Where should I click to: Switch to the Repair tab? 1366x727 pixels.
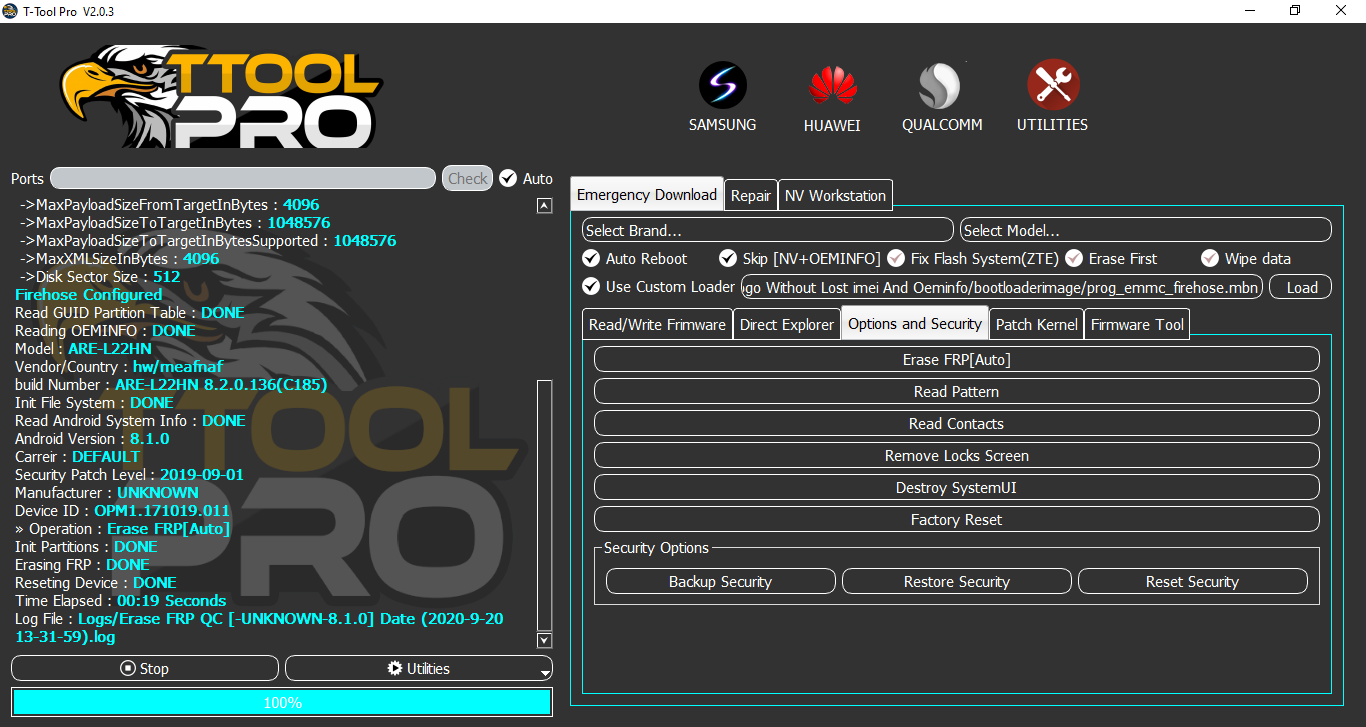point(751,196)
